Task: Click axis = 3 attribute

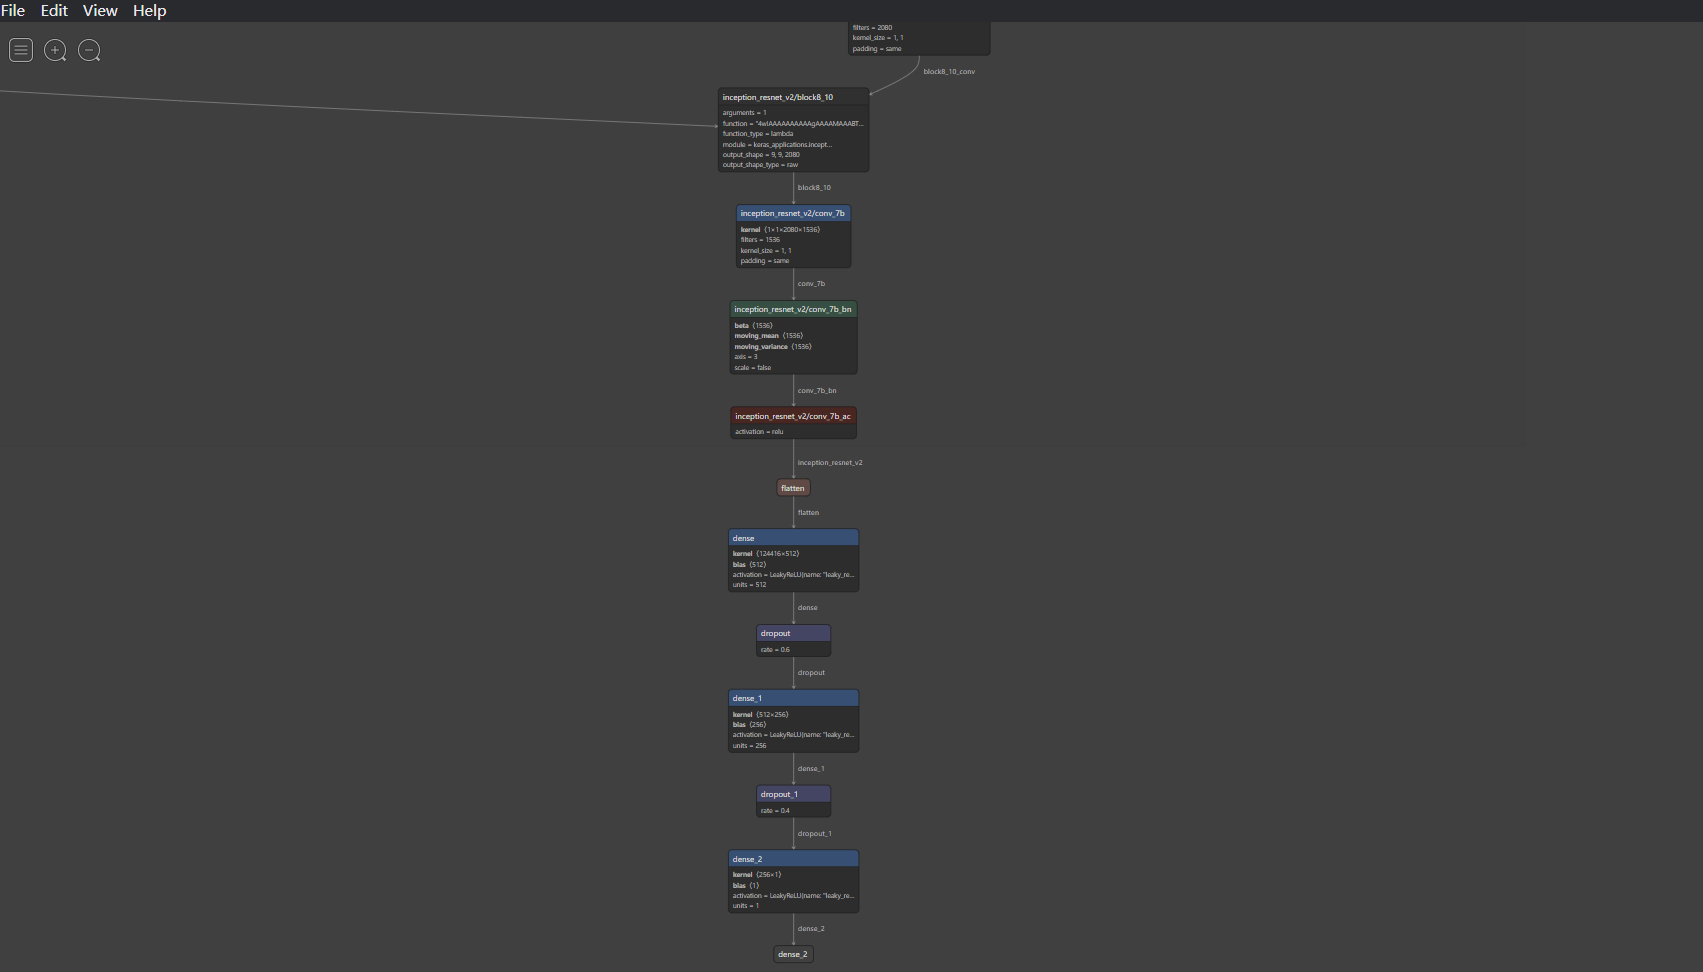Action: pos(746,357)
